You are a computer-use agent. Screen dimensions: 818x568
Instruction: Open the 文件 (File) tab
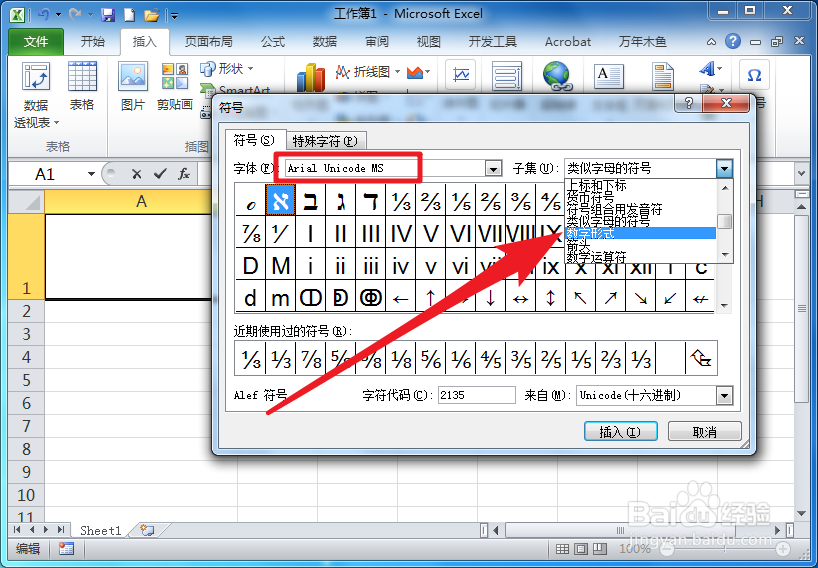click(35, 42)
